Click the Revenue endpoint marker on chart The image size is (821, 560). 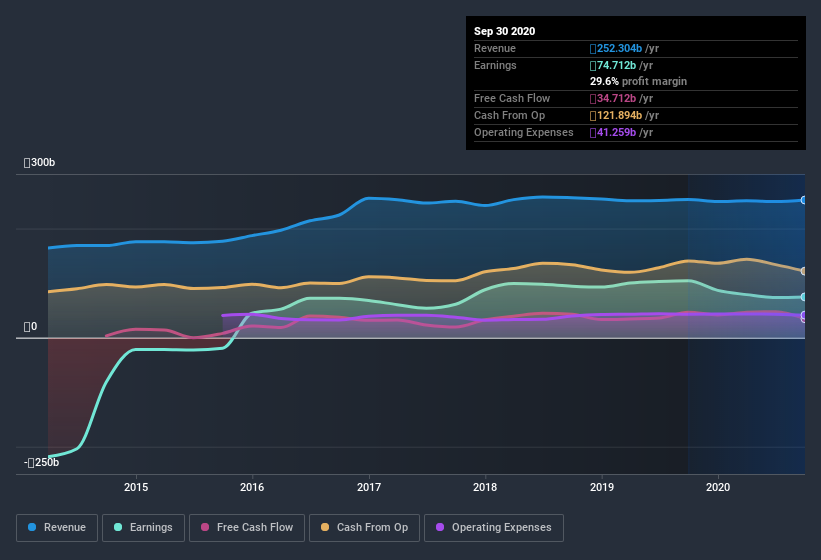[x=804, y=200]
